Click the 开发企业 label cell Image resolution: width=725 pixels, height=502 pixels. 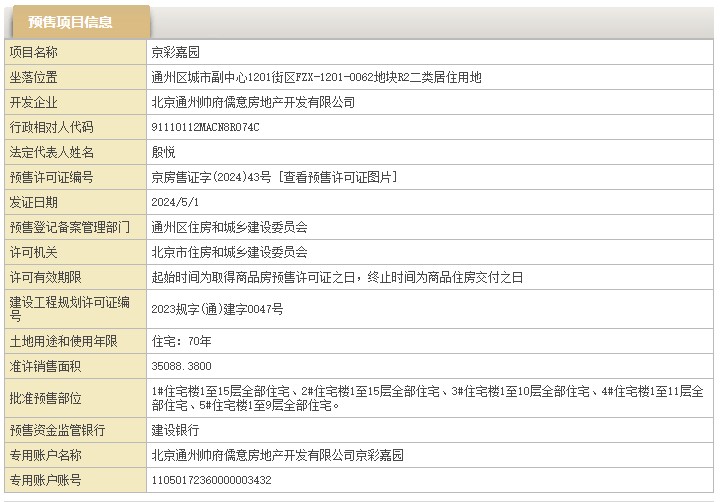pyautogui.click(x=76, y=102)
